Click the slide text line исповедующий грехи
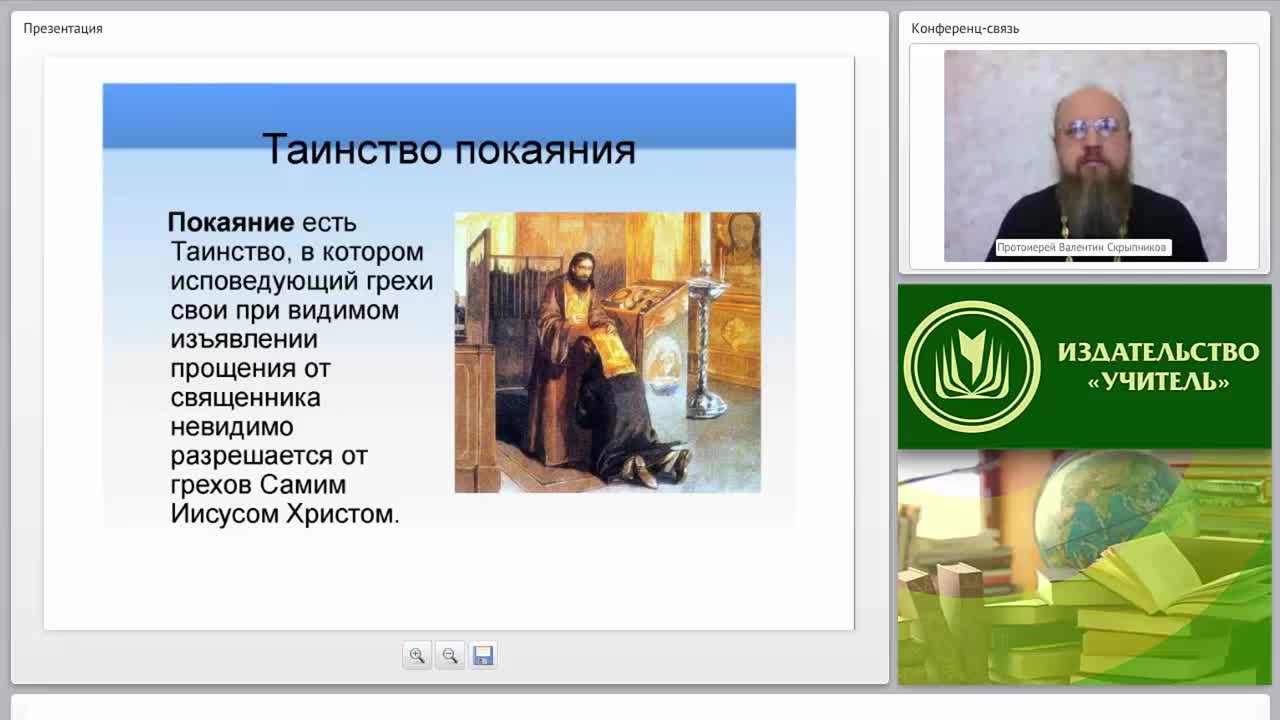Screen dimensions: 1280x720 [302, 281]
